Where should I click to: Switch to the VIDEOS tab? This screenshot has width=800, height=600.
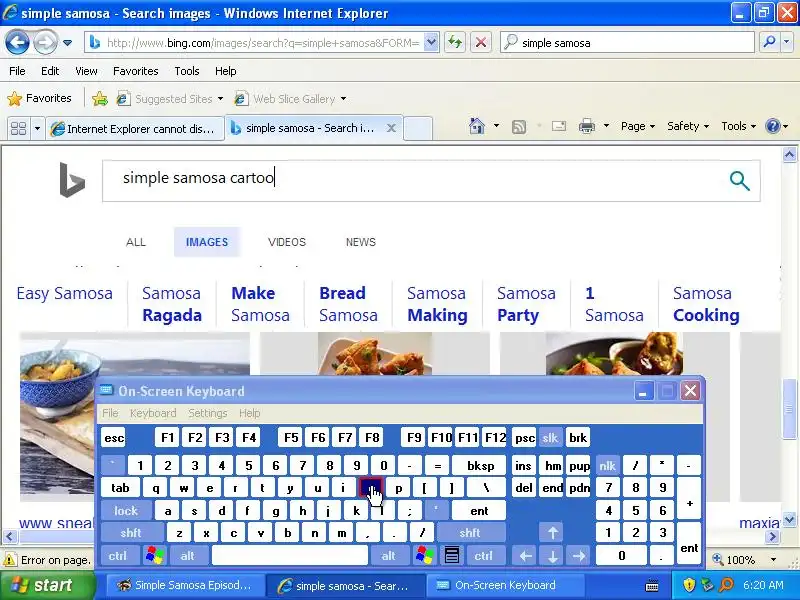287,242
